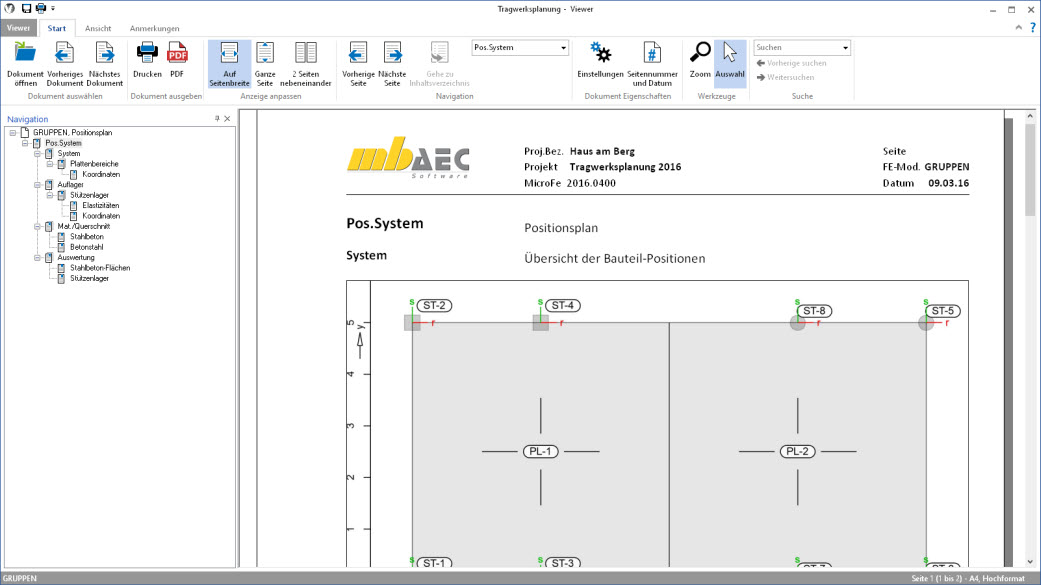Click the Gehe zu Inhaltsverzeichnis button
This screenshot has width=1041, height=585.
439,64
